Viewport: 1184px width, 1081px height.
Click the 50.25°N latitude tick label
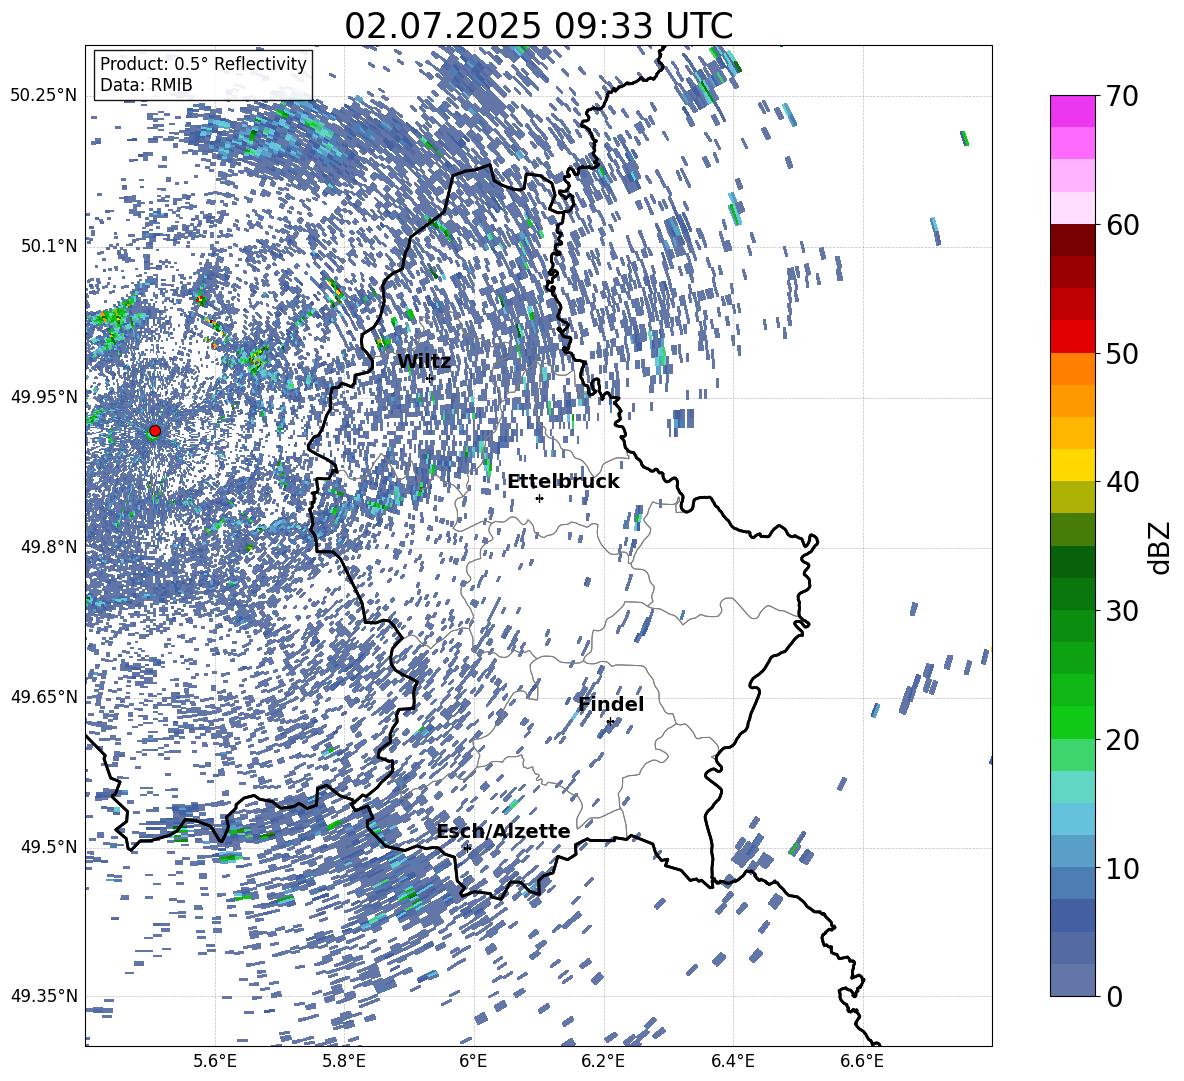tap(44, 96)
